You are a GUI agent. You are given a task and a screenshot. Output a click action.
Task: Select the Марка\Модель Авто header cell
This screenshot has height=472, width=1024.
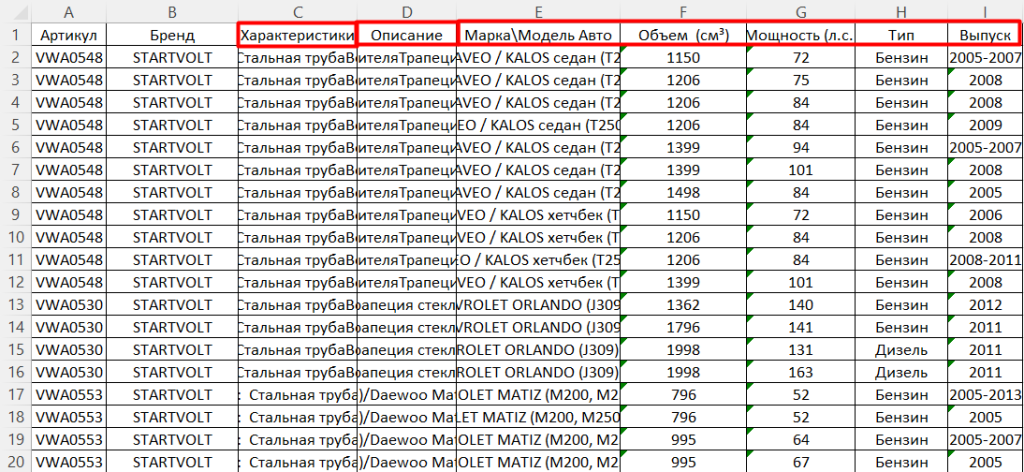click(538, 35)
